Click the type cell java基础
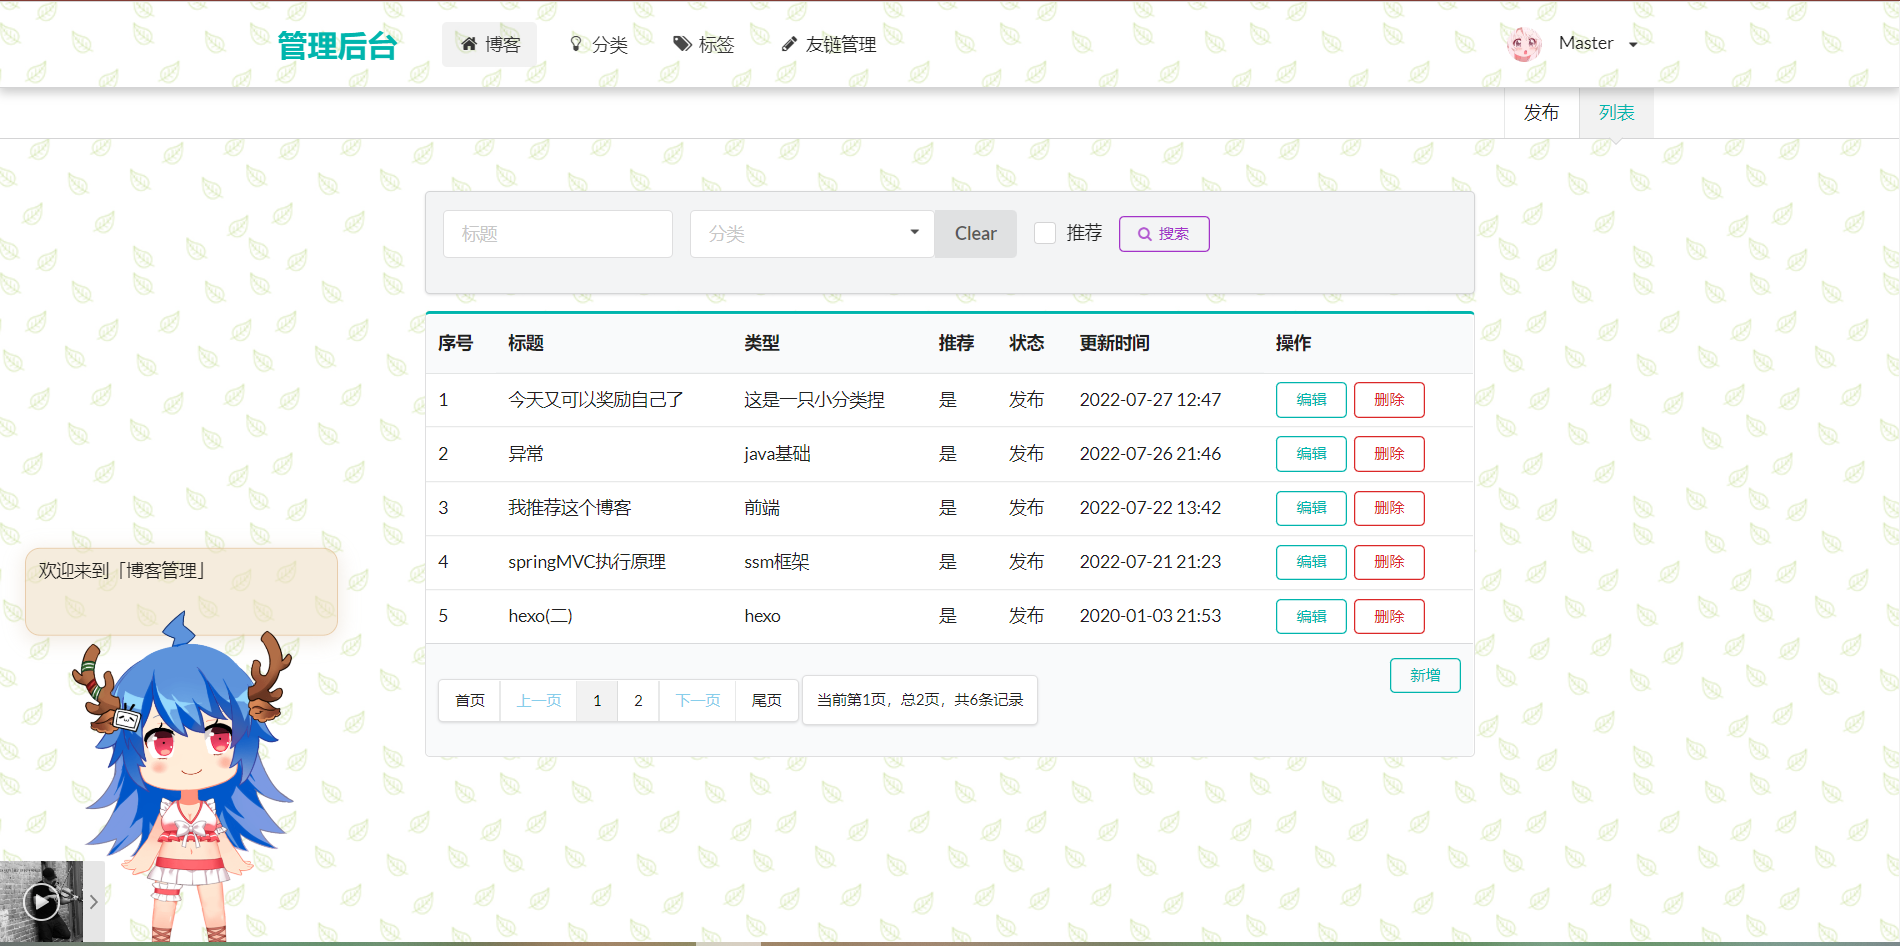Viewport: 1900px width, 946px height. [777, 454]
